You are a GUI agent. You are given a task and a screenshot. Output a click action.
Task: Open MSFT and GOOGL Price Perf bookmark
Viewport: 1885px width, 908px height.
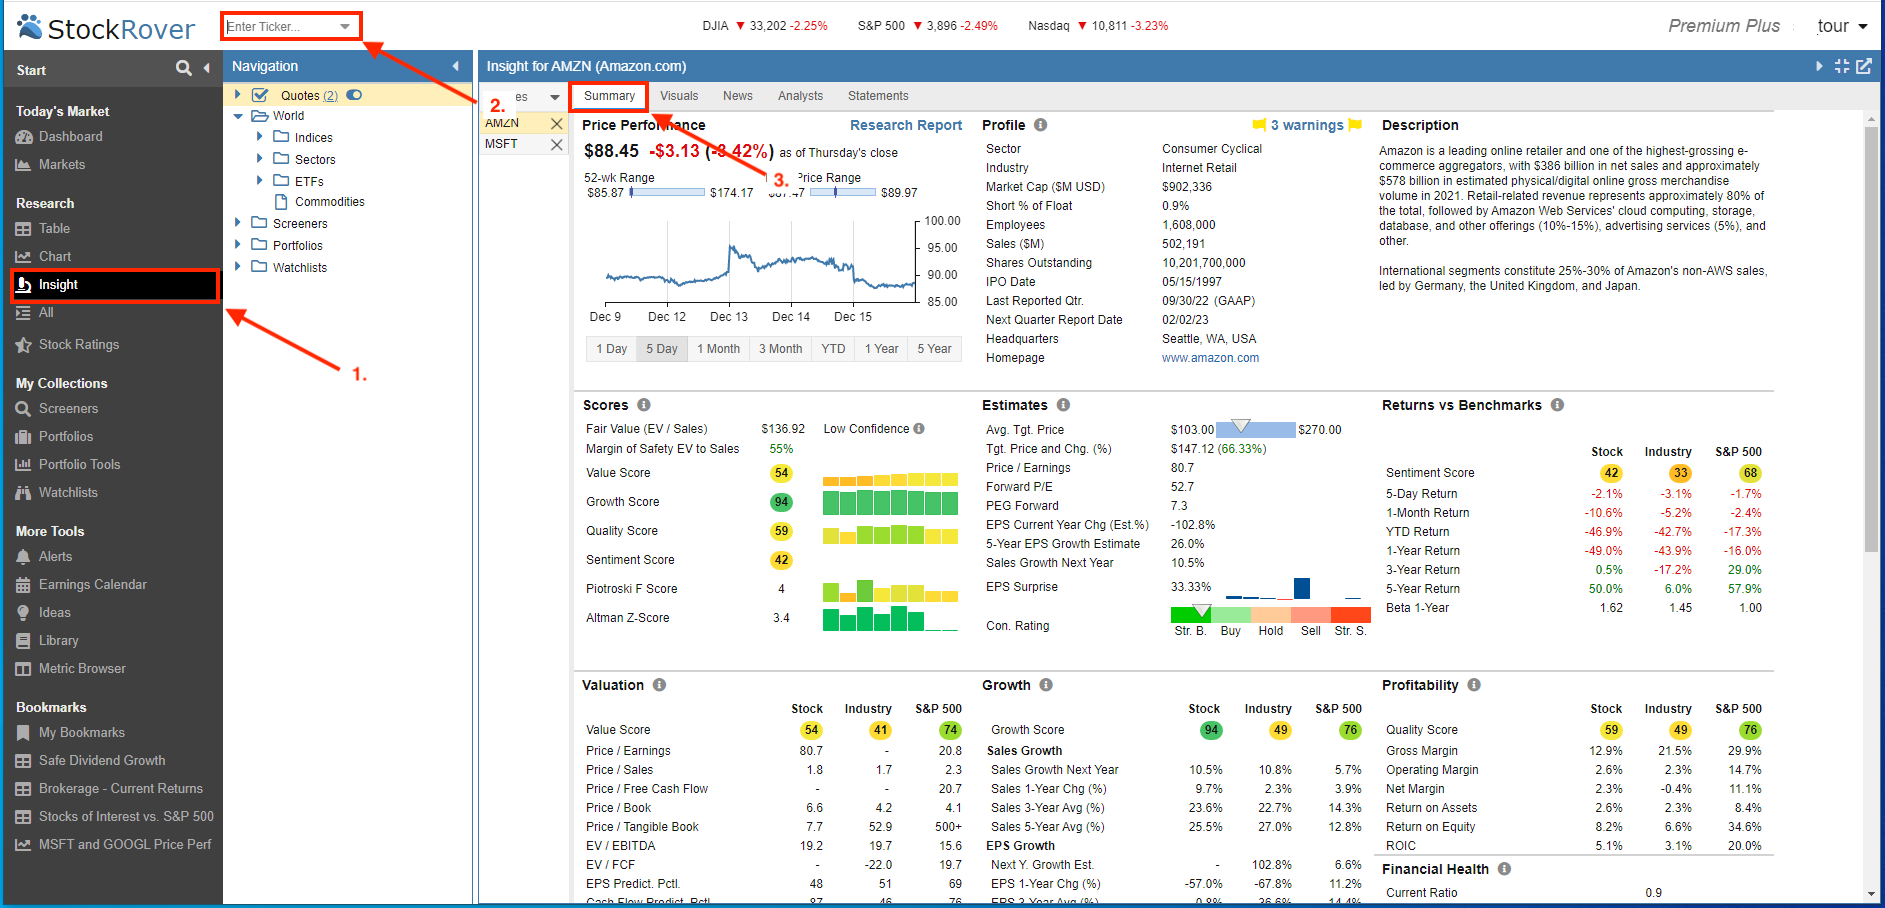tap(113, 845)
